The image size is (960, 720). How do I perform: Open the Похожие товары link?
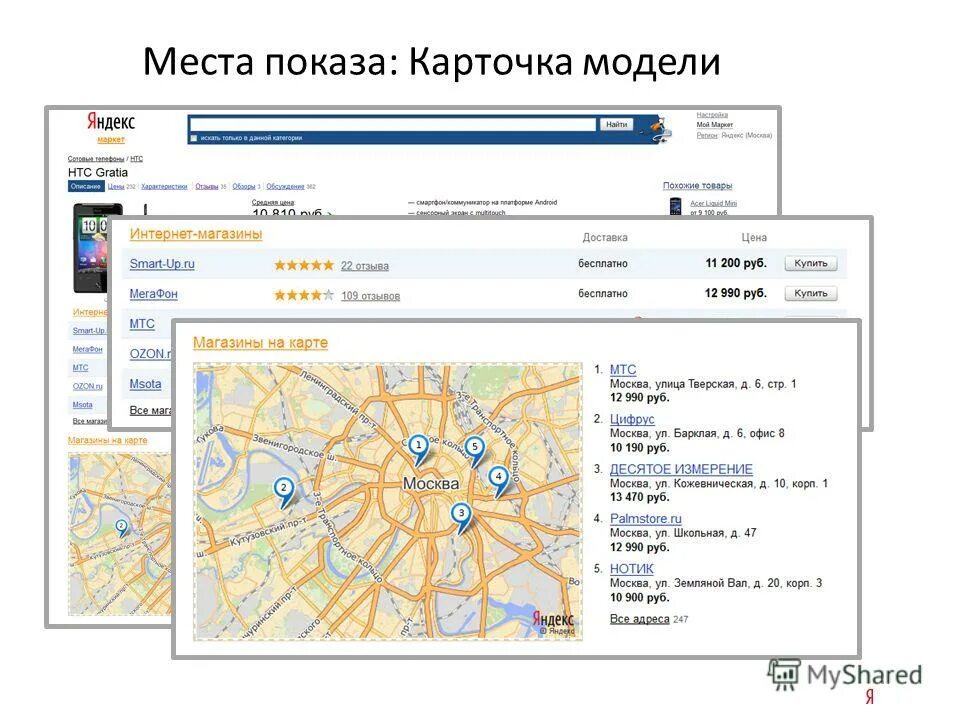coord(699,186)
